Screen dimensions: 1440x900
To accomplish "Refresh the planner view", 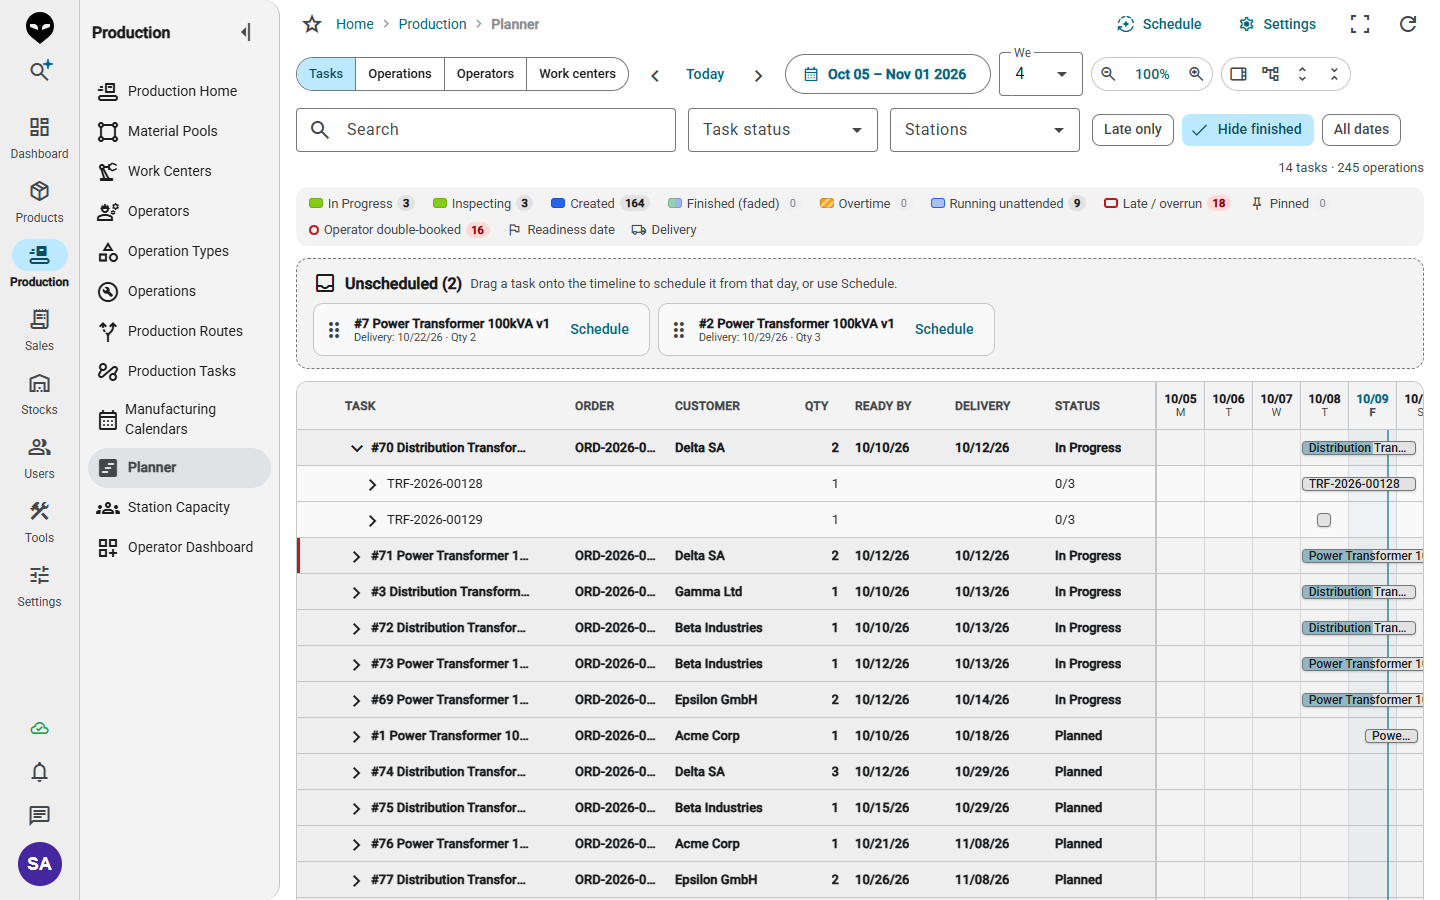I will (1408, 24).
